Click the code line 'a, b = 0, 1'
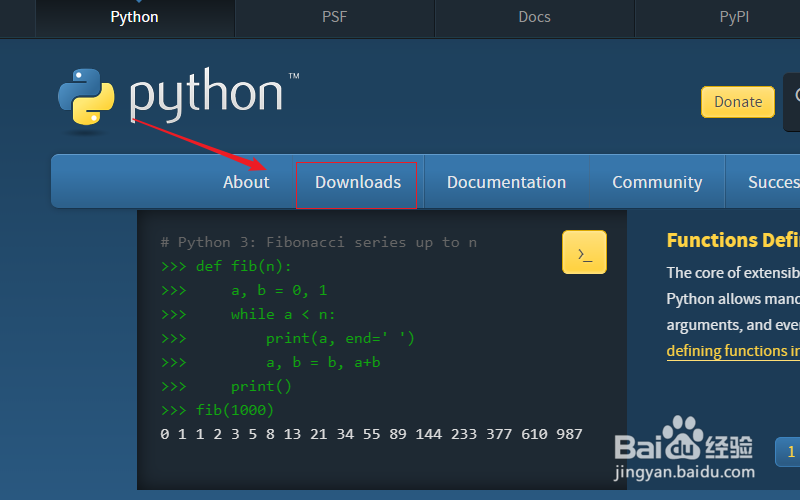The width and height of the screenshot is (800, 500). [244, 290]
